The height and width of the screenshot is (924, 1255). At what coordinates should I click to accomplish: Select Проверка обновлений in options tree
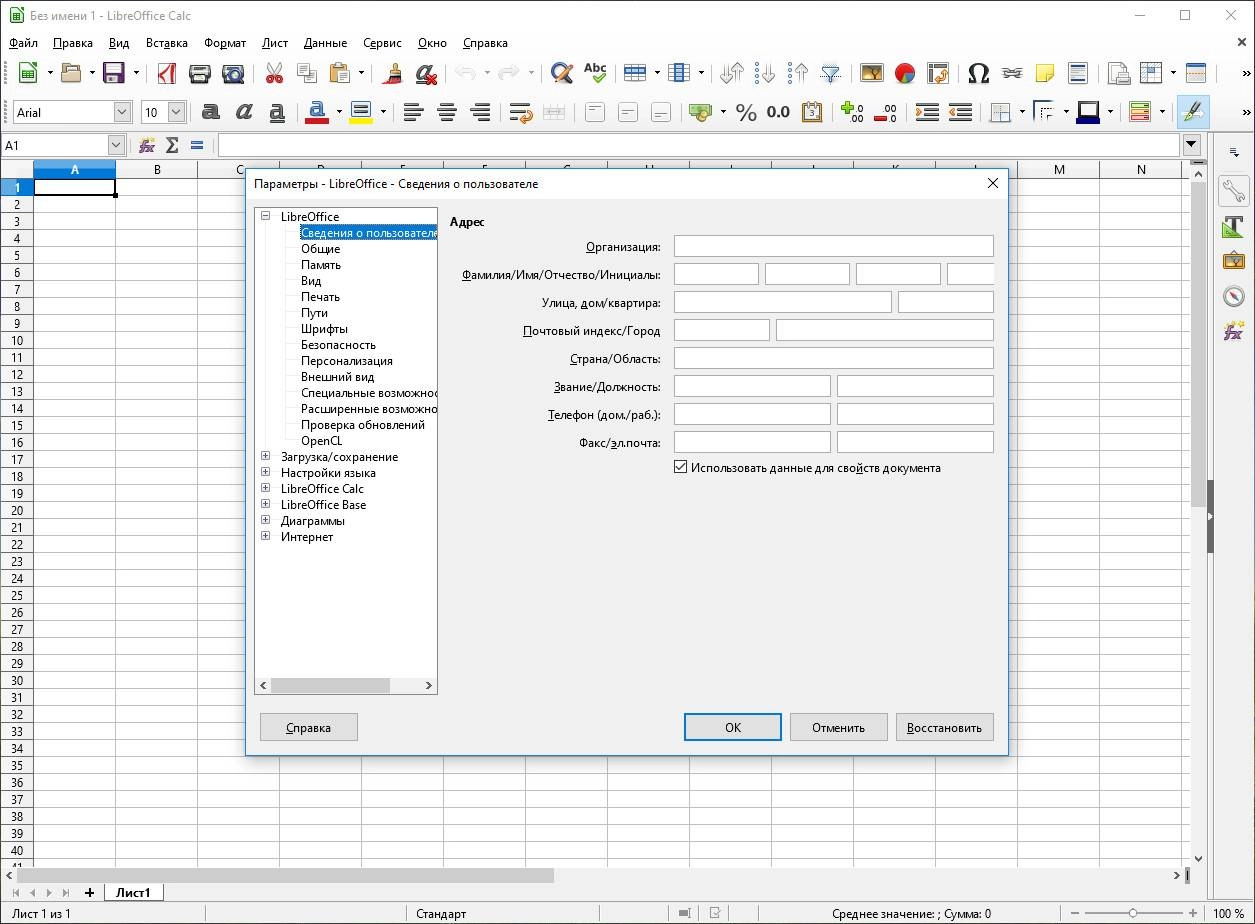tap(363, 424)
